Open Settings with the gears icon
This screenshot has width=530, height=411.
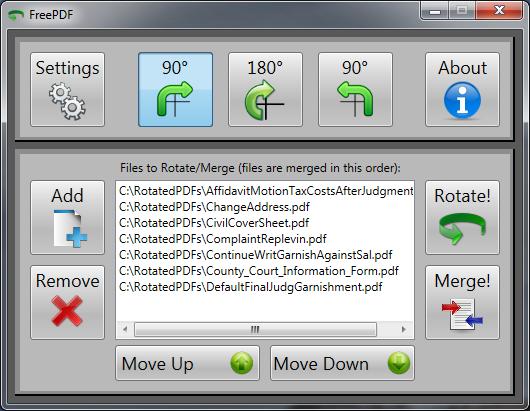click(x=68, y=90)
